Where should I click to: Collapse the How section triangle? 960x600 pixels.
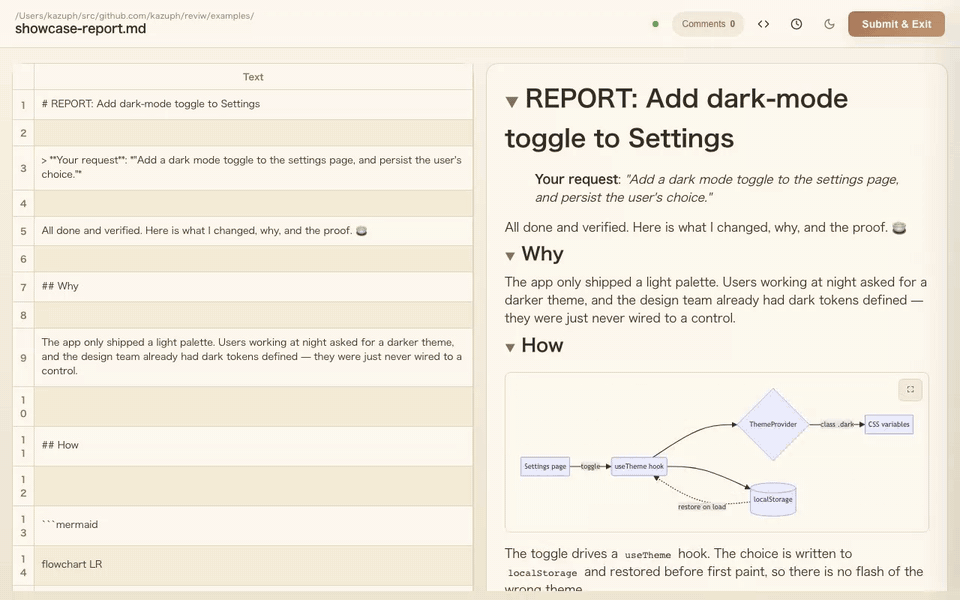tap(510, 347)
